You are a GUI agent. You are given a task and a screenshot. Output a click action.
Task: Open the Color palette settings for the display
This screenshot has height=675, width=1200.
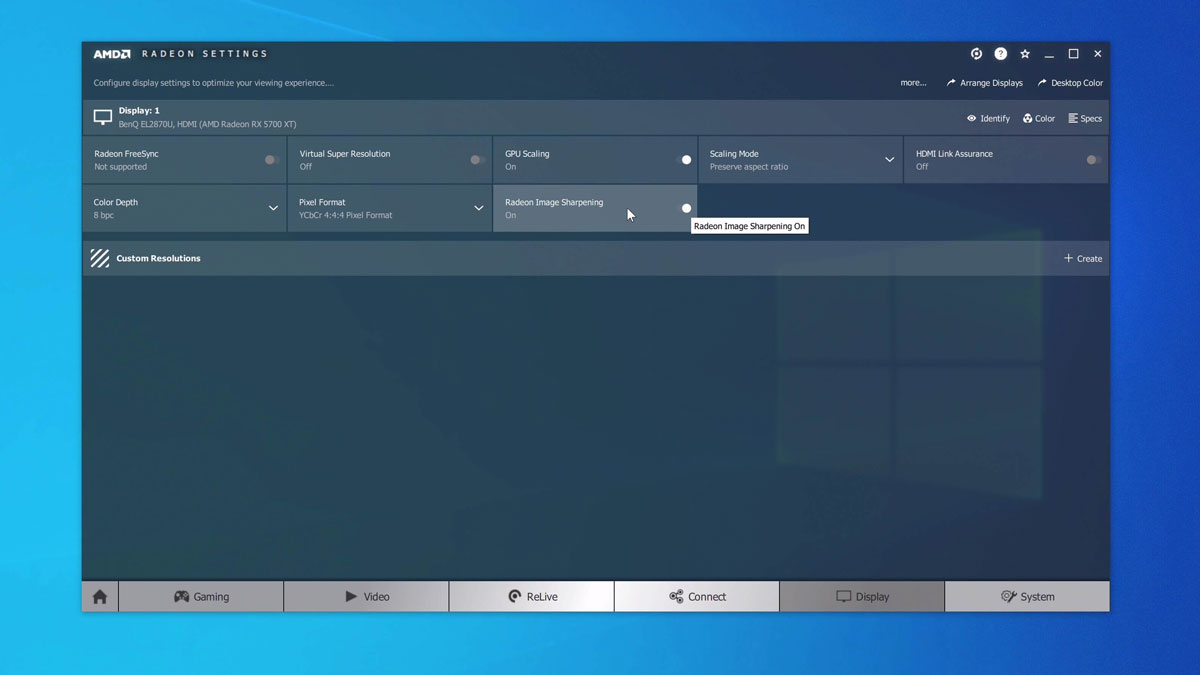pos(1038,118)
